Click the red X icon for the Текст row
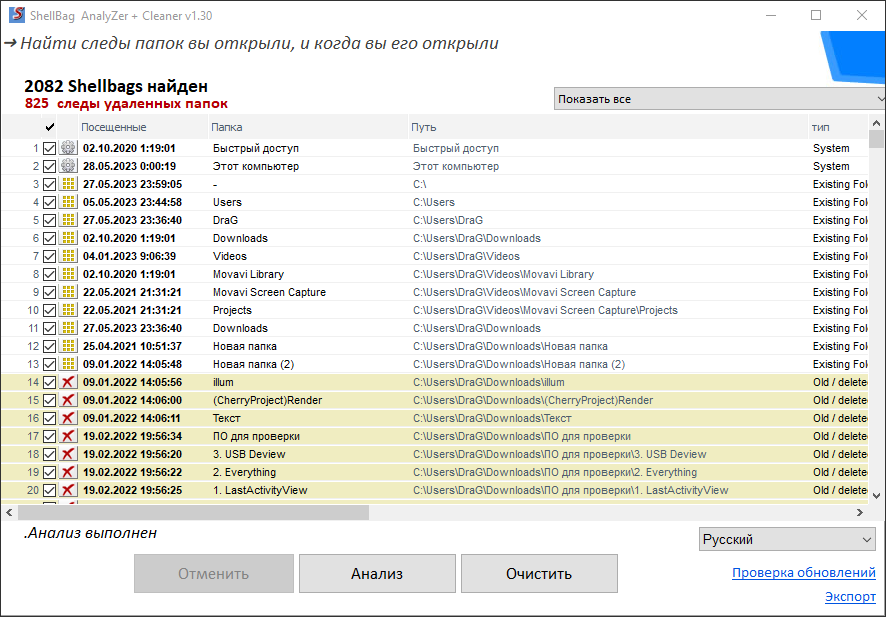Image resolution: width=886 pixels, height=617 pixels. pyautogui.click(x=68, y=418)
